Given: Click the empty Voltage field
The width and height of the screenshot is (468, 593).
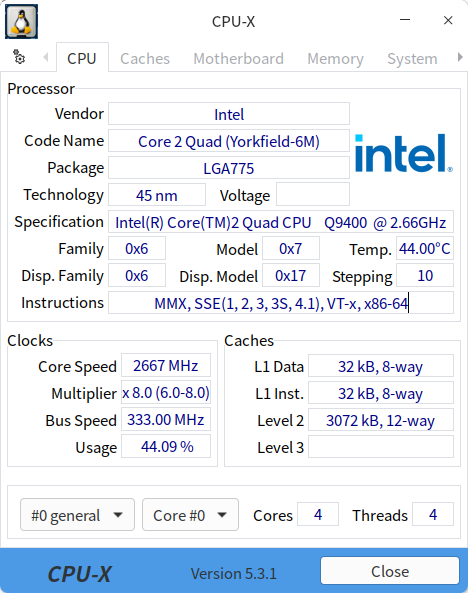Looking at the screenshot, I should [x=313, y=195].
